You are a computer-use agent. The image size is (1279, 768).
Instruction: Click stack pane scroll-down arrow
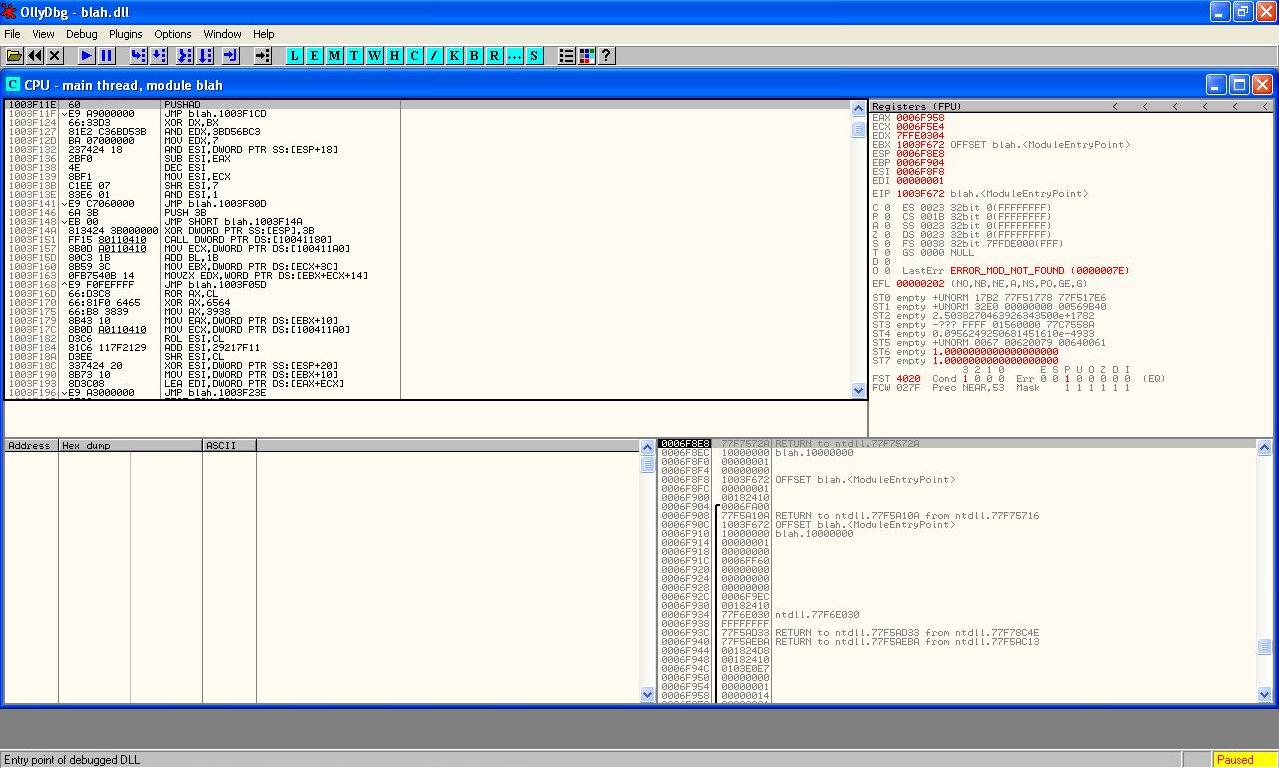[1265, 694]
